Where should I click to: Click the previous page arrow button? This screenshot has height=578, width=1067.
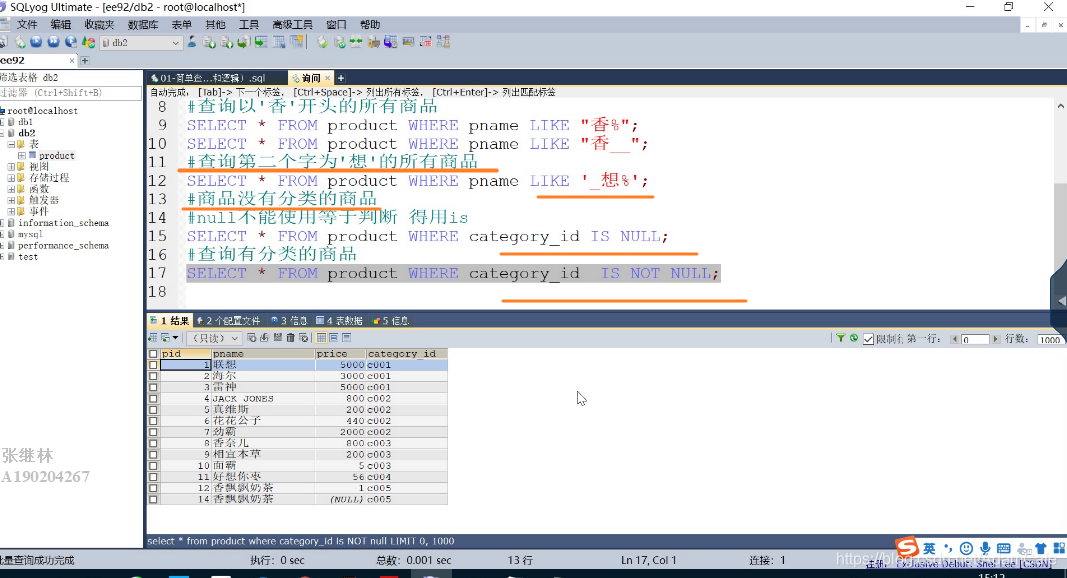coord(954,339)
